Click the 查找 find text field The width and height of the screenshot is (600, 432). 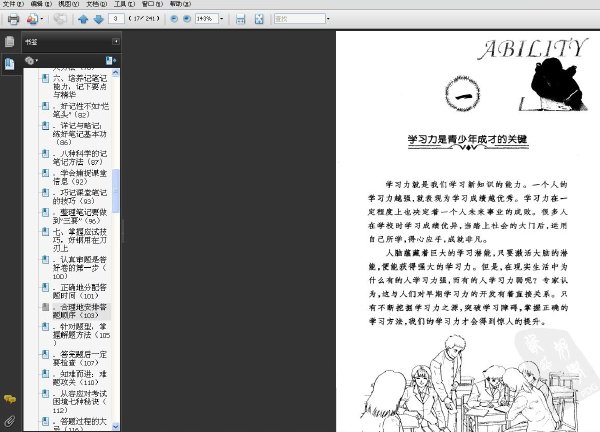point(300,18)
